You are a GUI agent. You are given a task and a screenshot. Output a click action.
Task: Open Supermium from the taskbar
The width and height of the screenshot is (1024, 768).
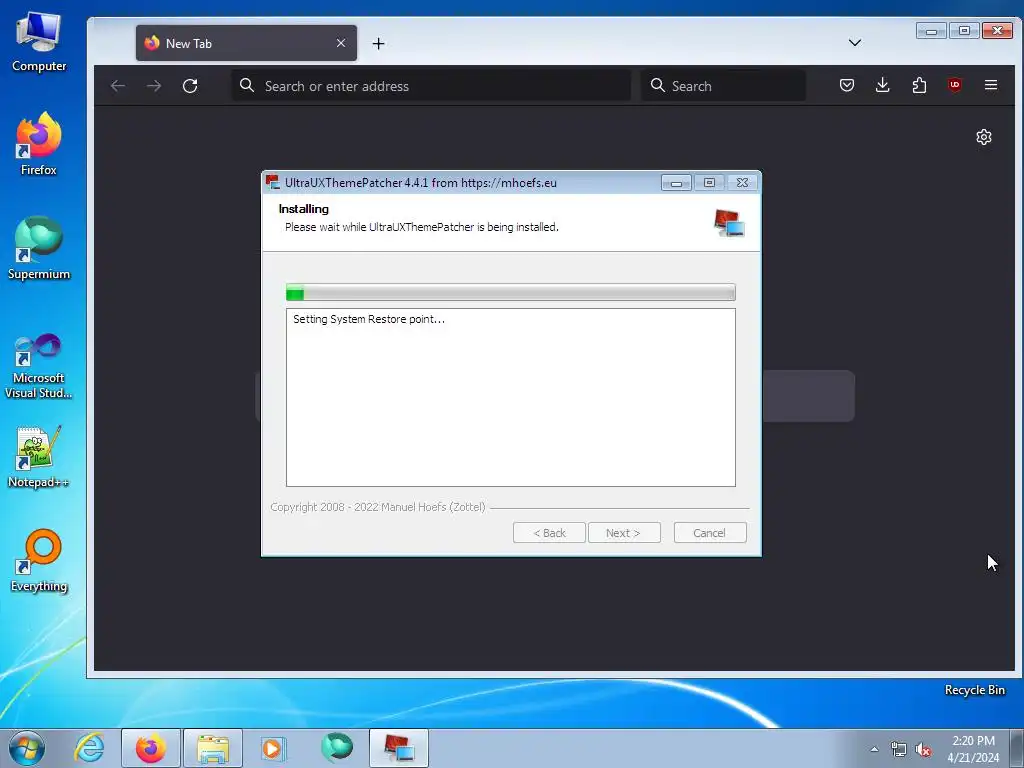337,748
